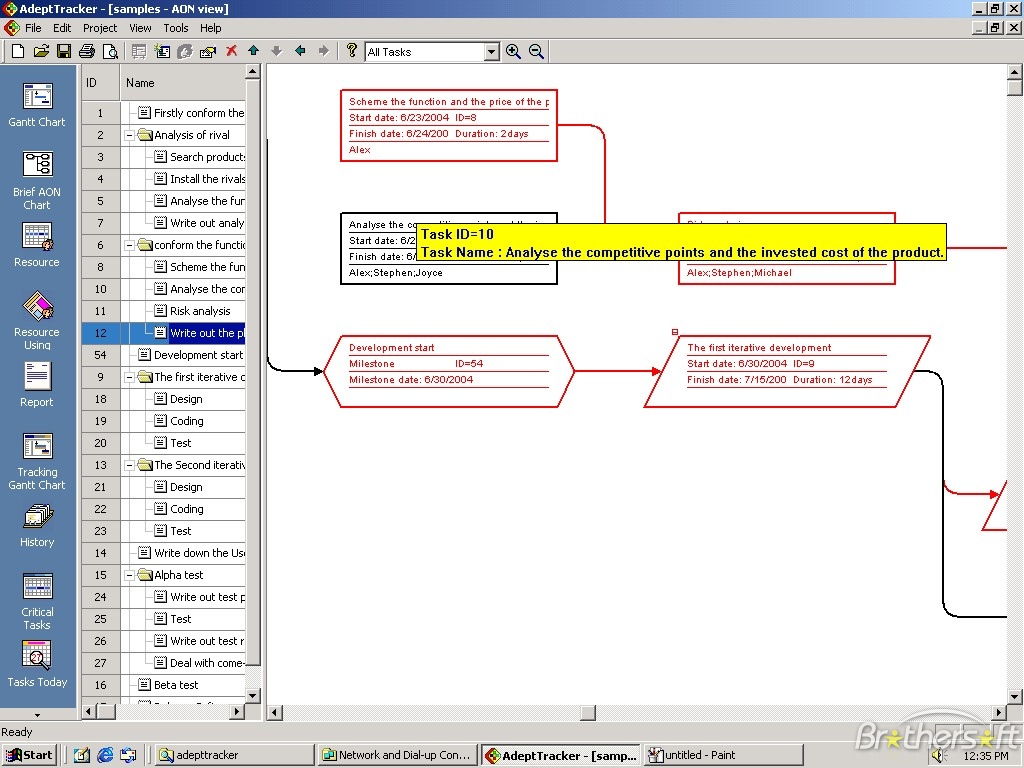The image size is (1024, 768).
Task: Select The first iterative development node
Action: click(x=786, y=371)
